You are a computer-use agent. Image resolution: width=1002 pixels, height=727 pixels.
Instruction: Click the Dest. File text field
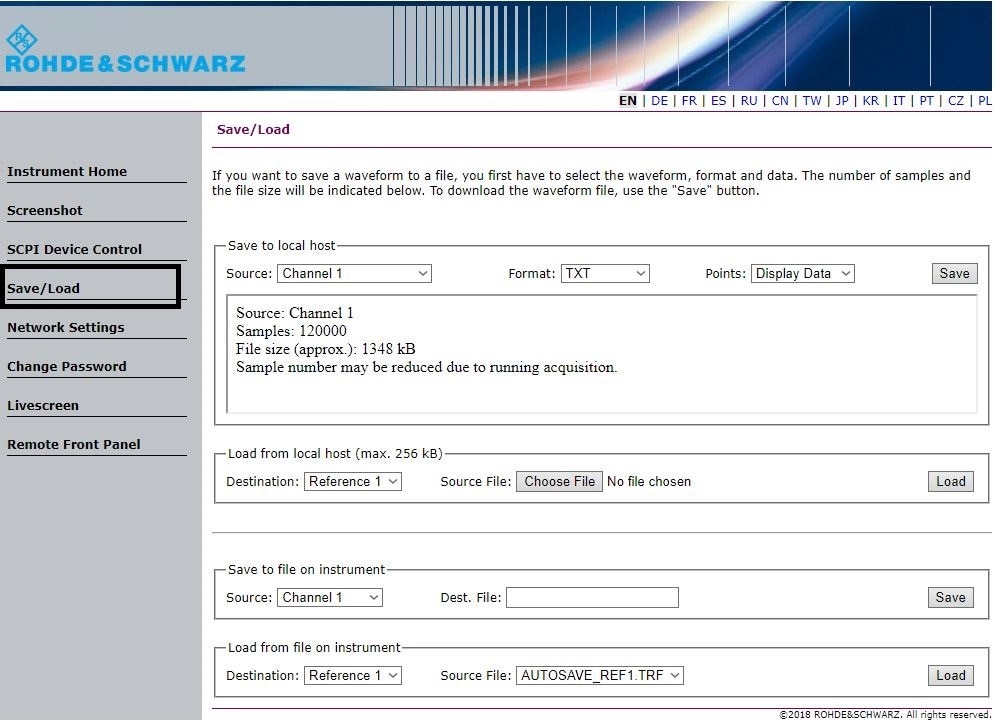click(592, 598)
